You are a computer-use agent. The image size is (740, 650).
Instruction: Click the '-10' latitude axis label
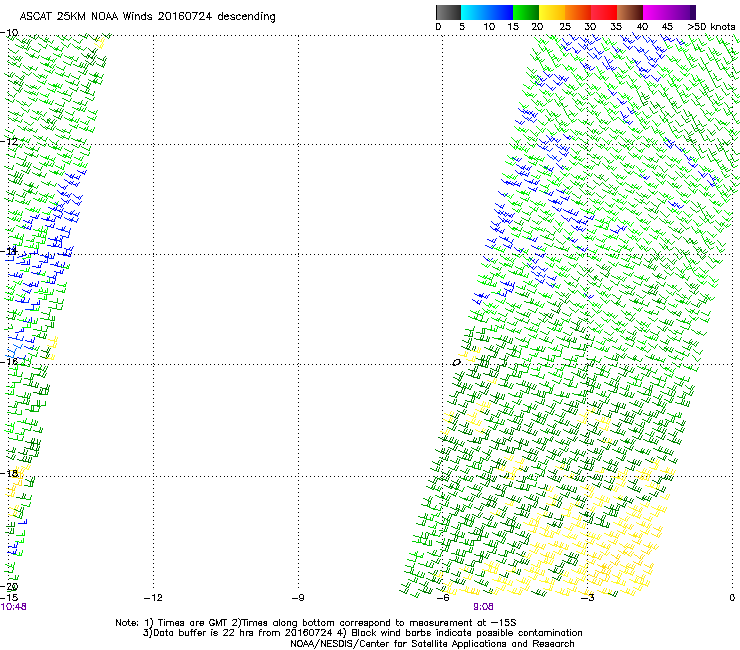pos(9,33)
